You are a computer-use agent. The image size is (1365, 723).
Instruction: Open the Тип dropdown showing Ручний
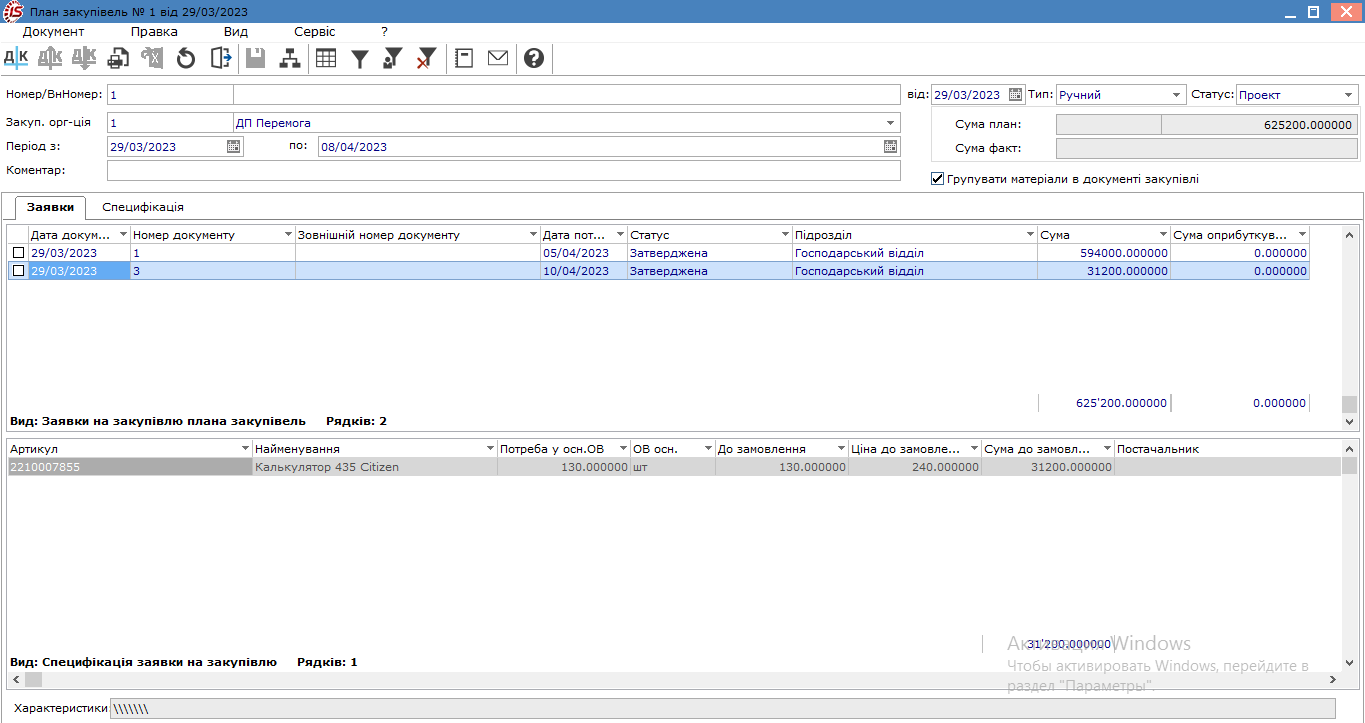click(x=1176, y=95)
